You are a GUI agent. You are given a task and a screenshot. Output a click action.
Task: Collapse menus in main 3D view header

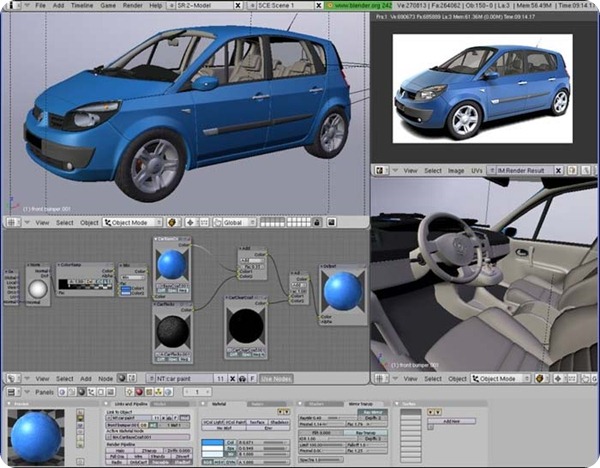click(27, 222)
